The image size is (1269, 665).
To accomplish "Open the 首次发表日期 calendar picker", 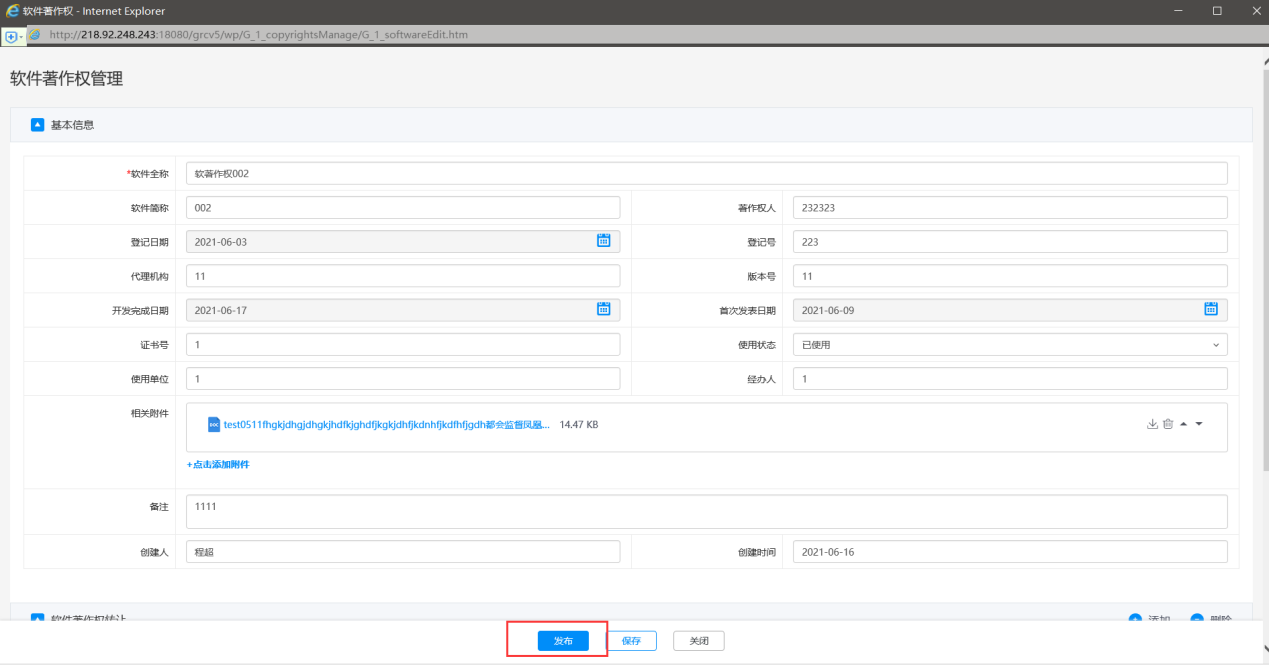I will (1210, 310).
